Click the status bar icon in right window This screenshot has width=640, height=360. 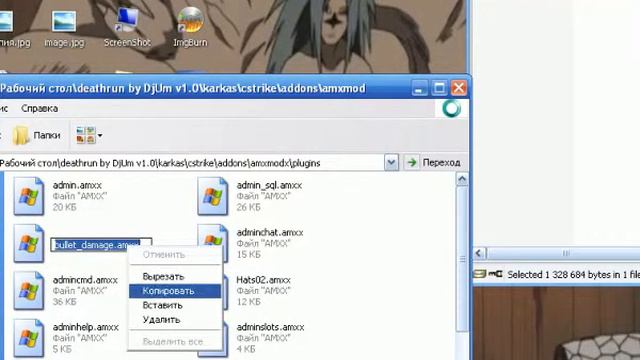487,274
